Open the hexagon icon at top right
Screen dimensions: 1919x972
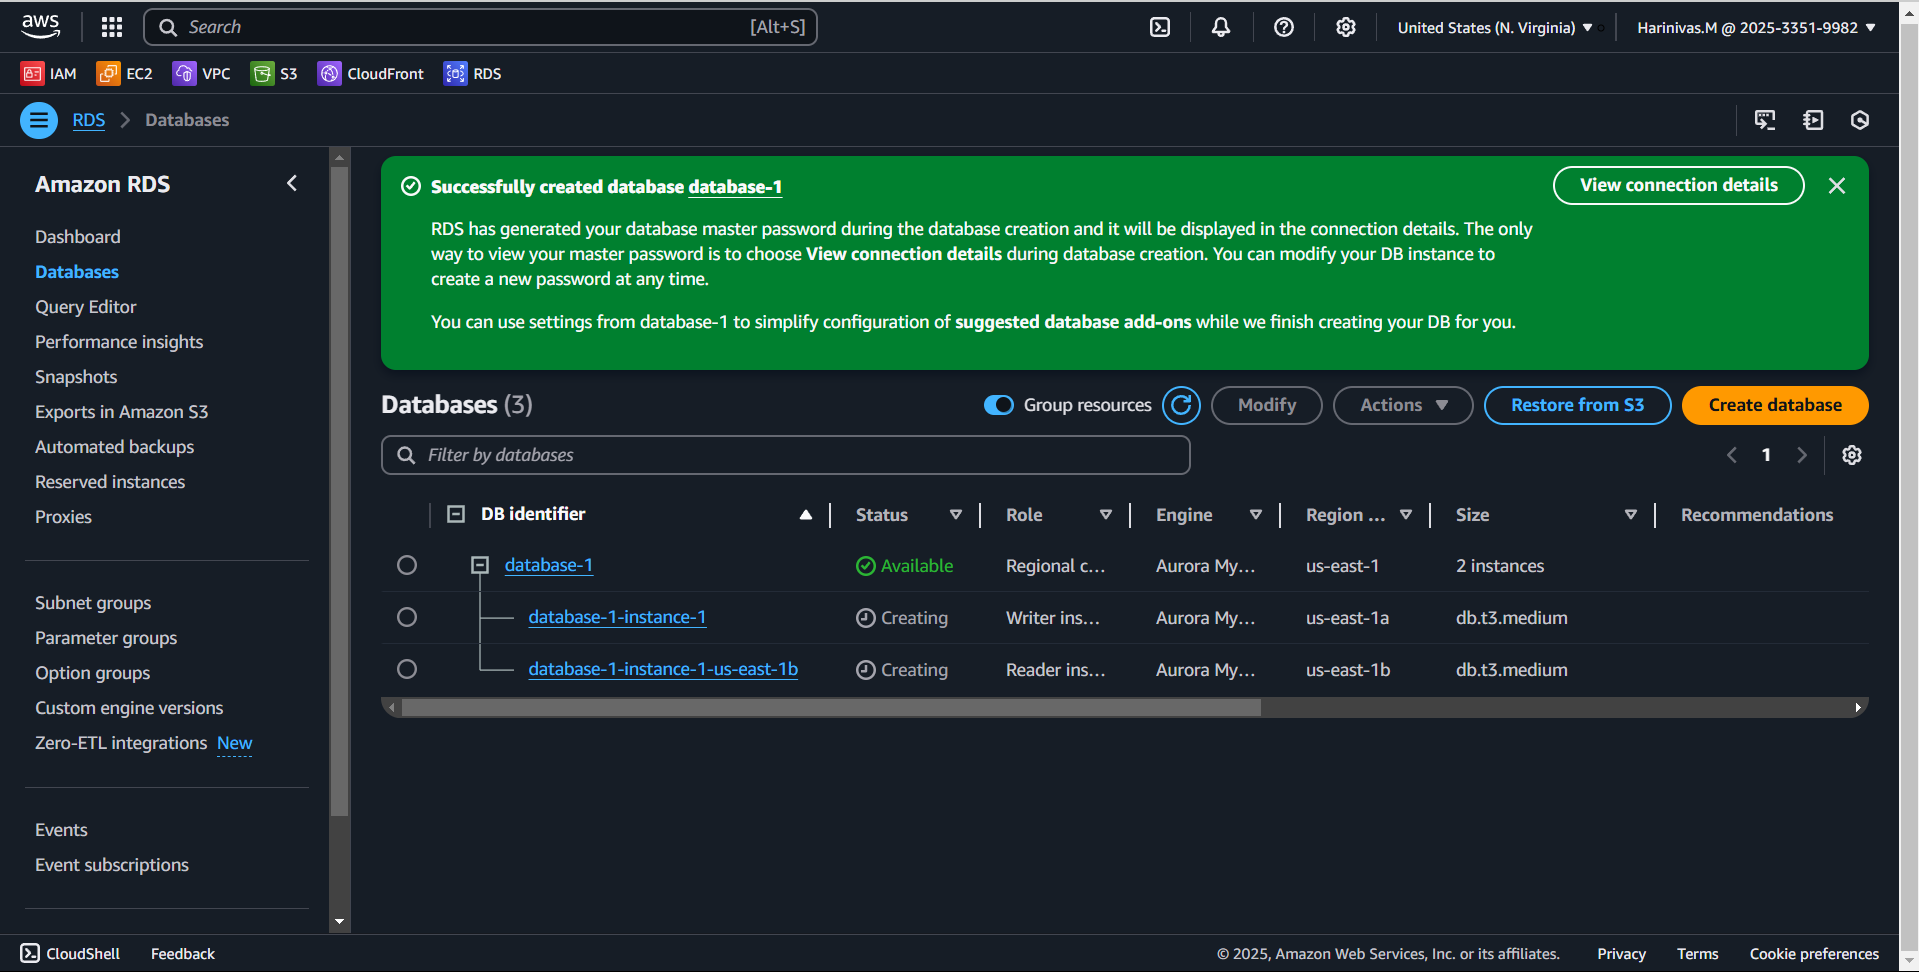[1860, 120]
